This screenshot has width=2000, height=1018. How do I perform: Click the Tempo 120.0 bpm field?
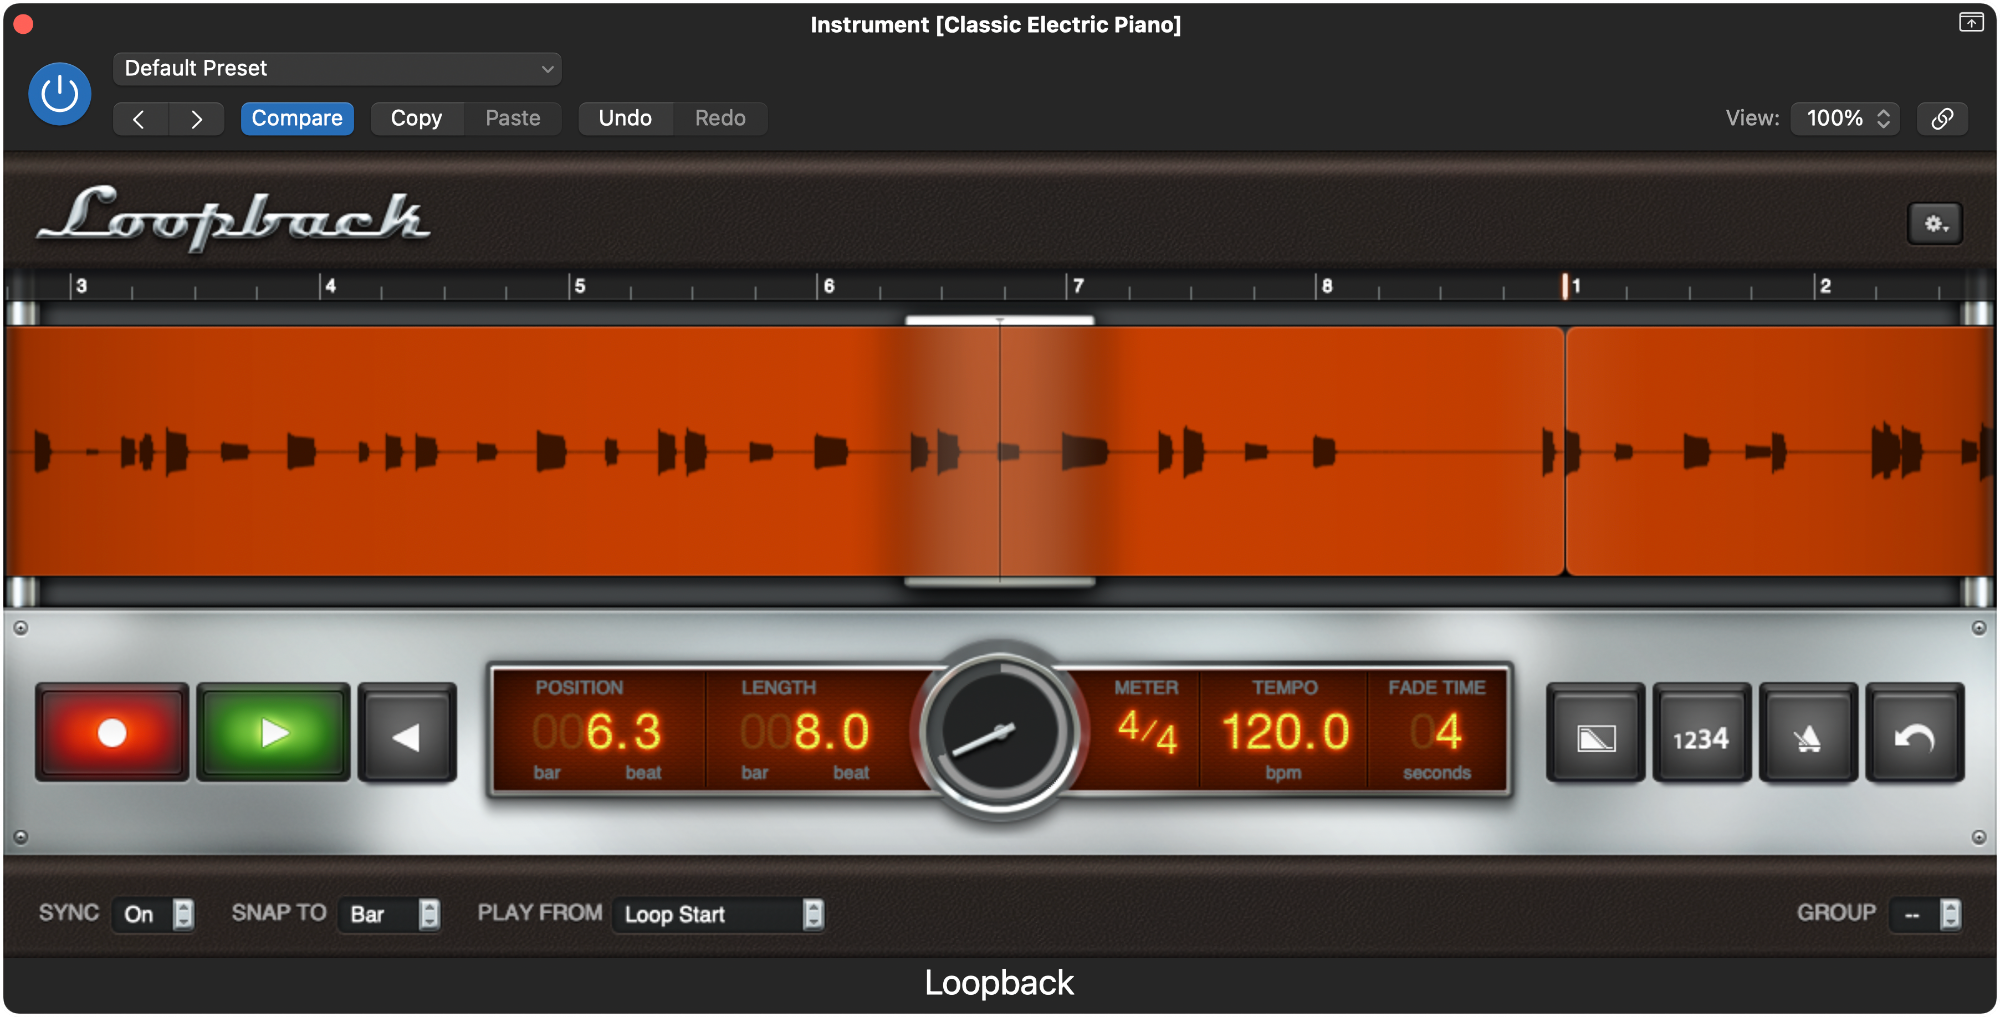1285,731
